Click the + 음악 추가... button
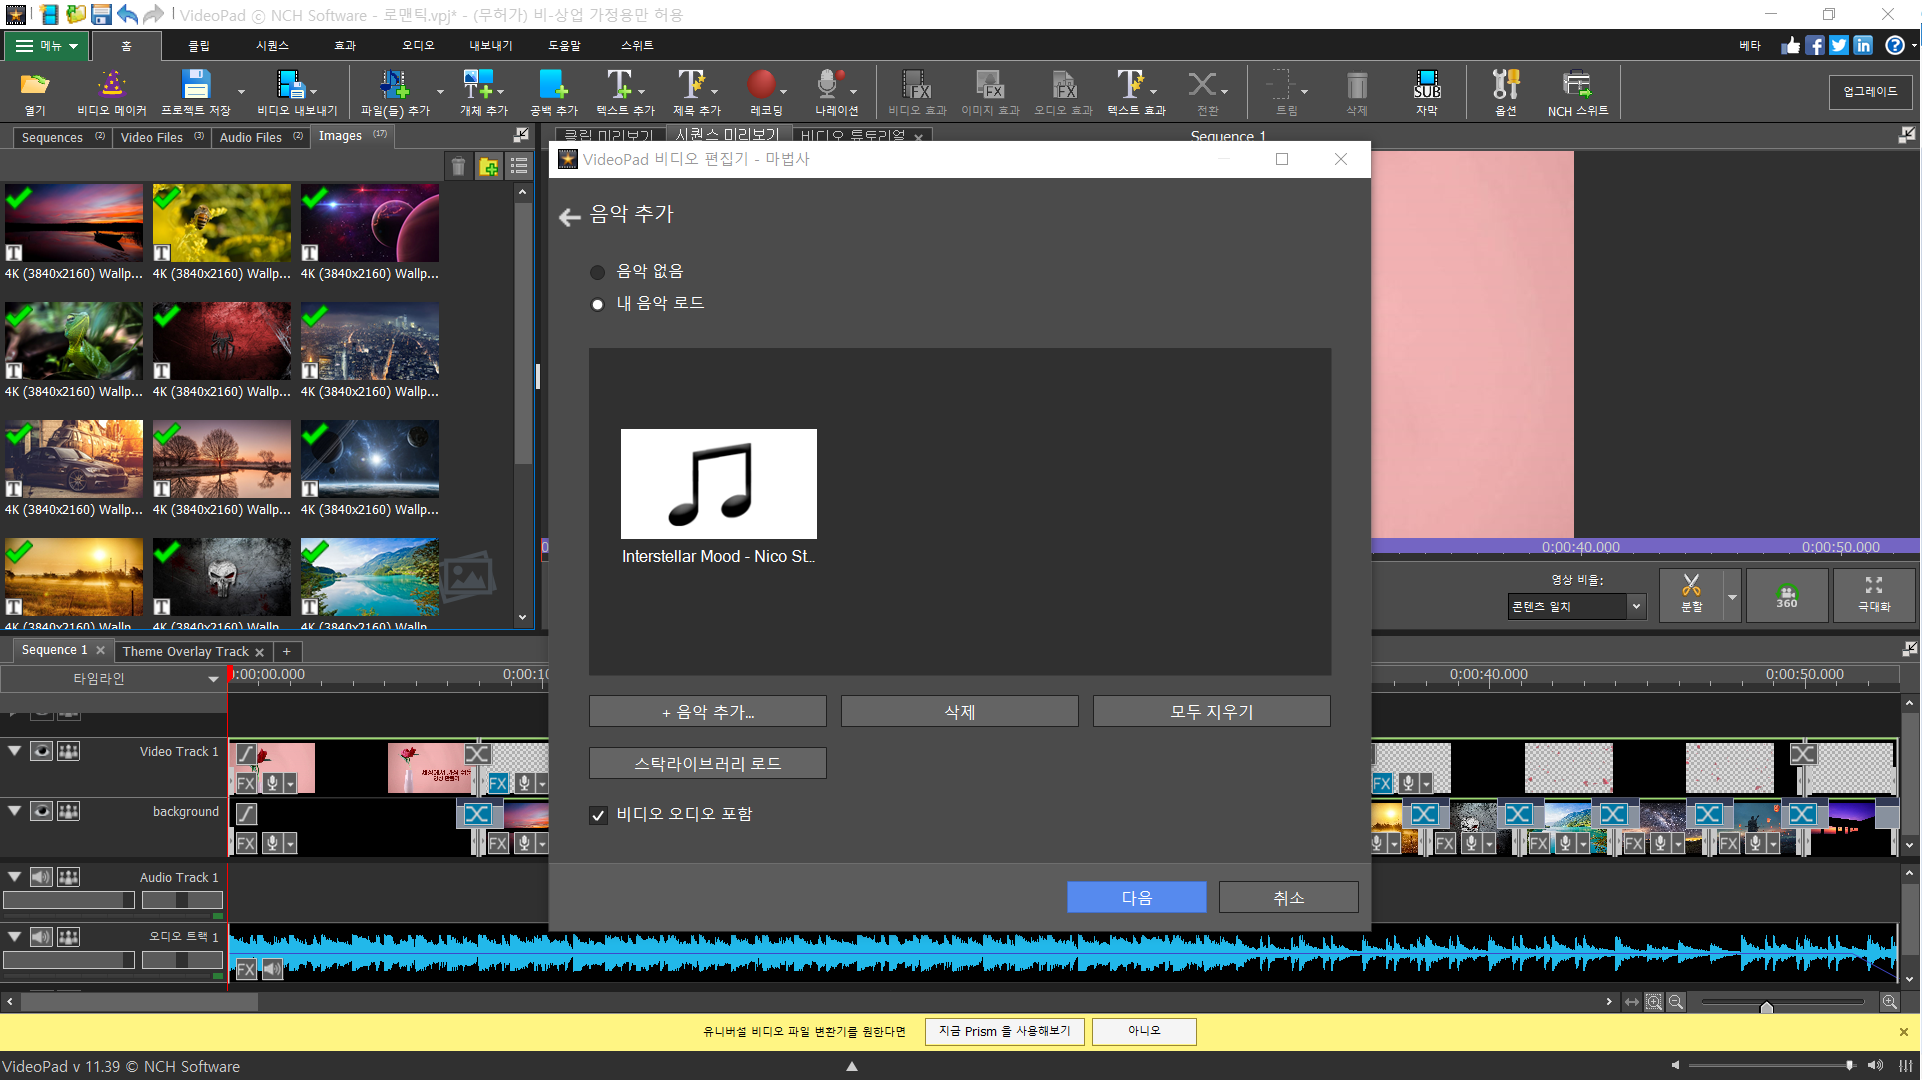Image resolution: width=1922 pixels, height=1080 pixels. [707, 712]
